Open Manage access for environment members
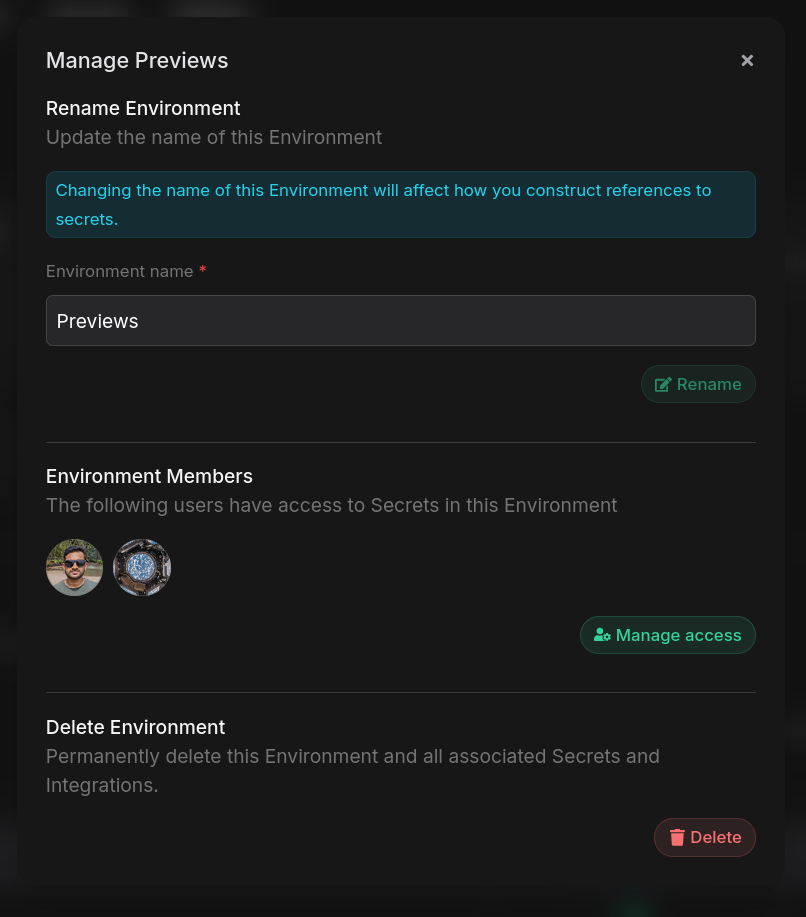 [668, 635]
